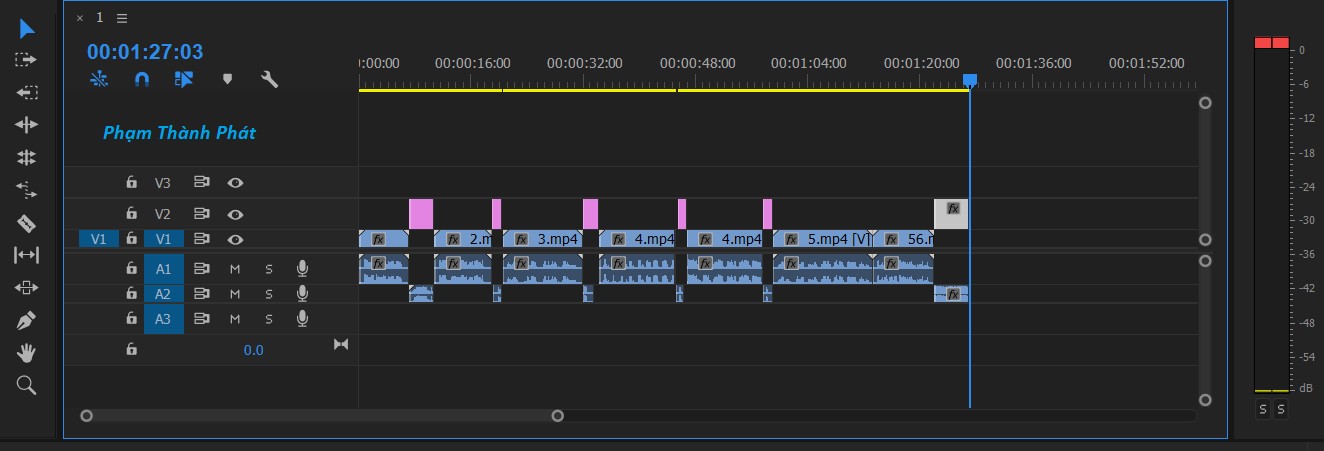
Task: Click horizontal zoom scrollbar bar
Action: (322, 415)
